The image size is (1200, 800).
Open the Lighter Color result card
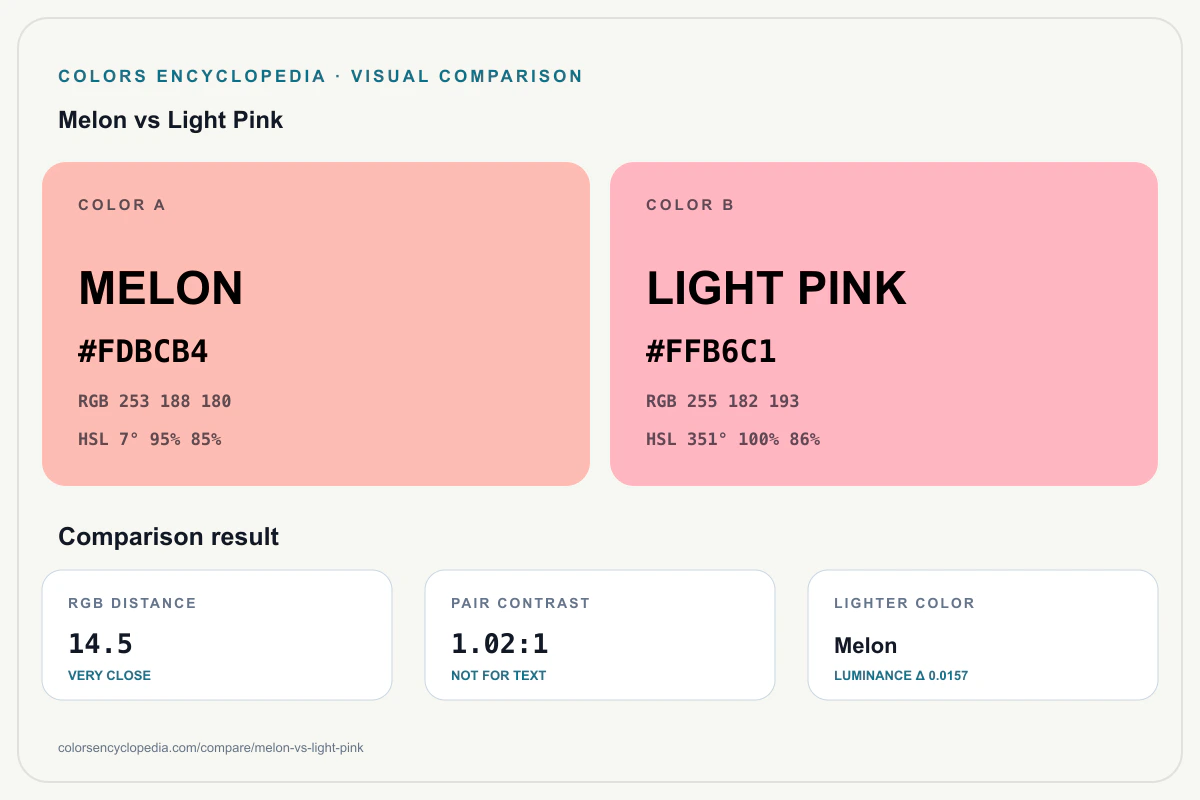coord(983,635)
